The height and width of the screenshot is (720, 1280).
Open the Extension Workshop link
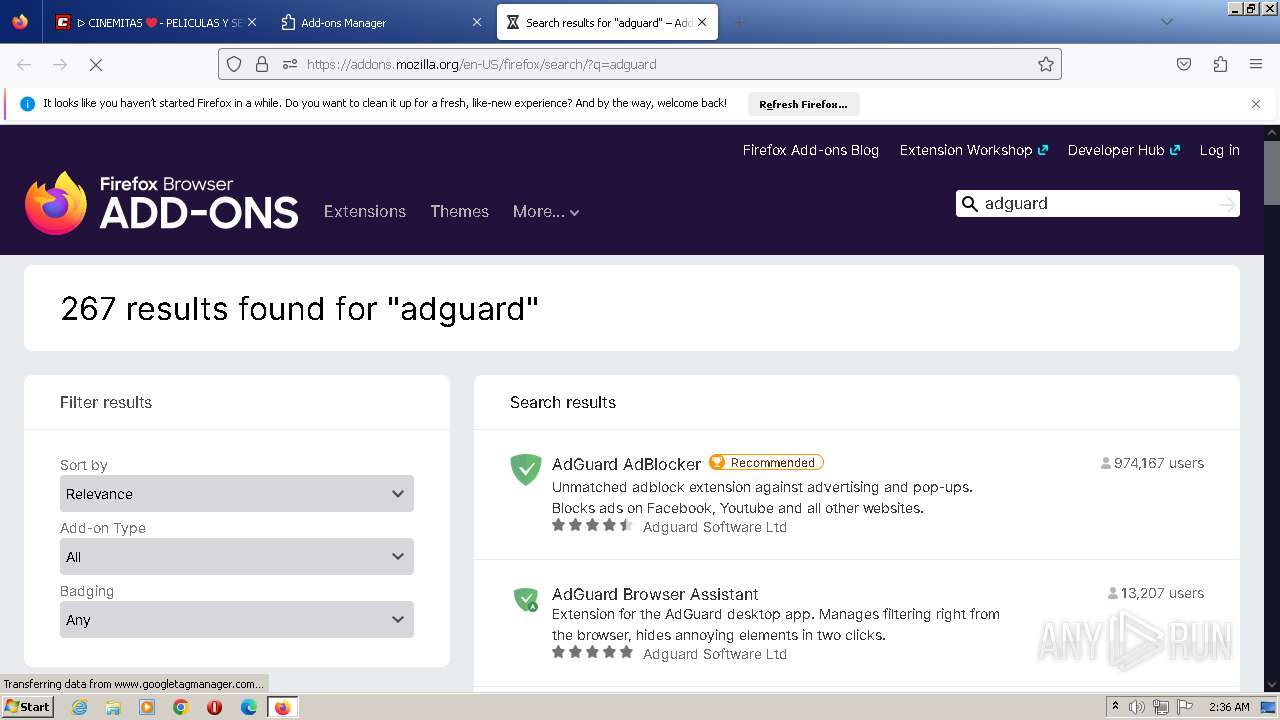[974, 150]
